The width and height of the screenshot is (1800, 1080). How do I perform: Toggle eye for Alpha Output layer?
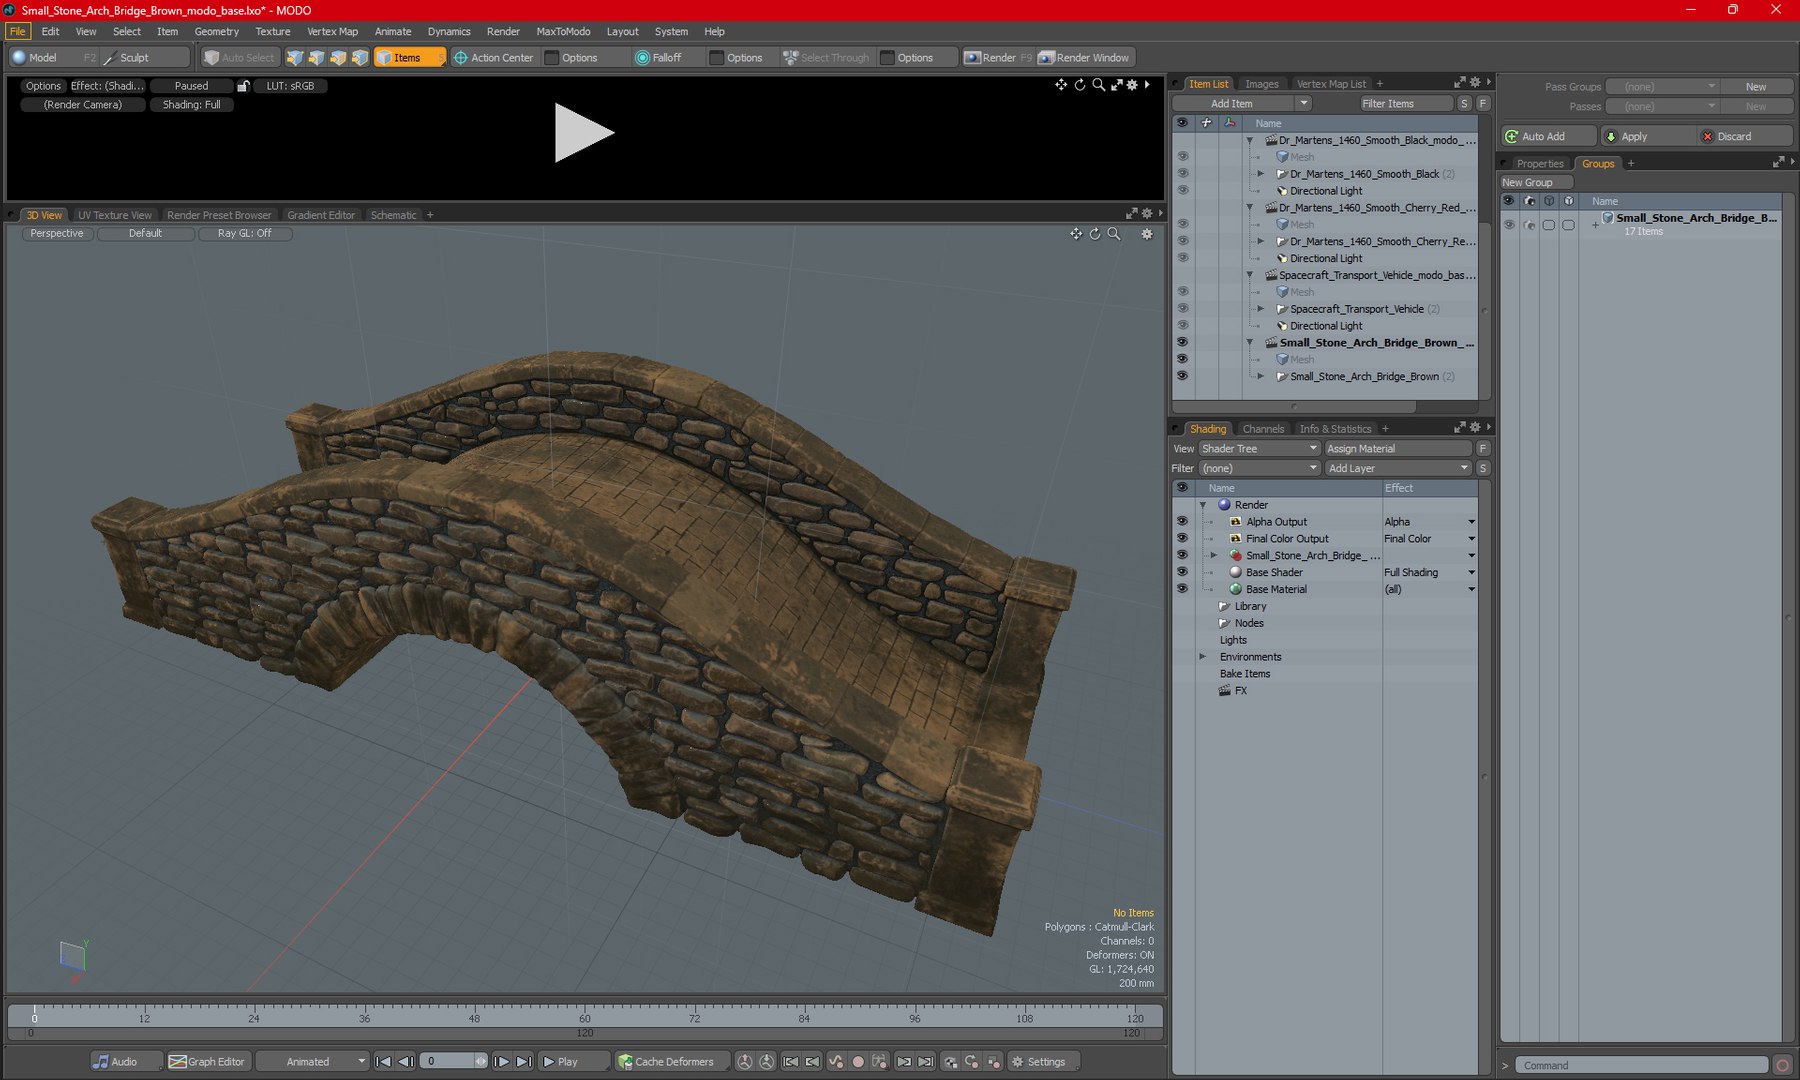[x=1182, y=521]
